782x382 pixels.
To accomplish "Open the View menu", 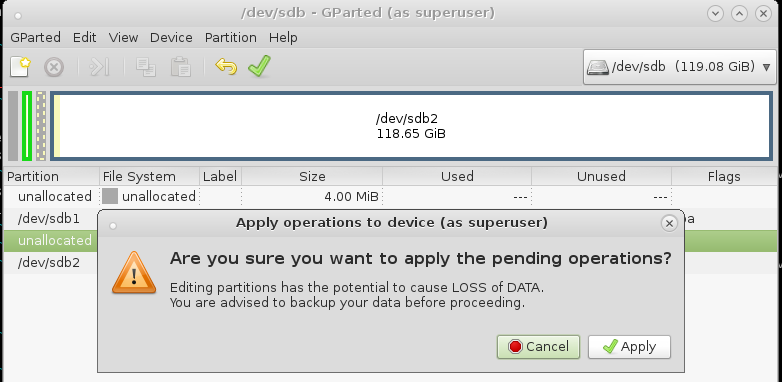I will pos(123,38).
